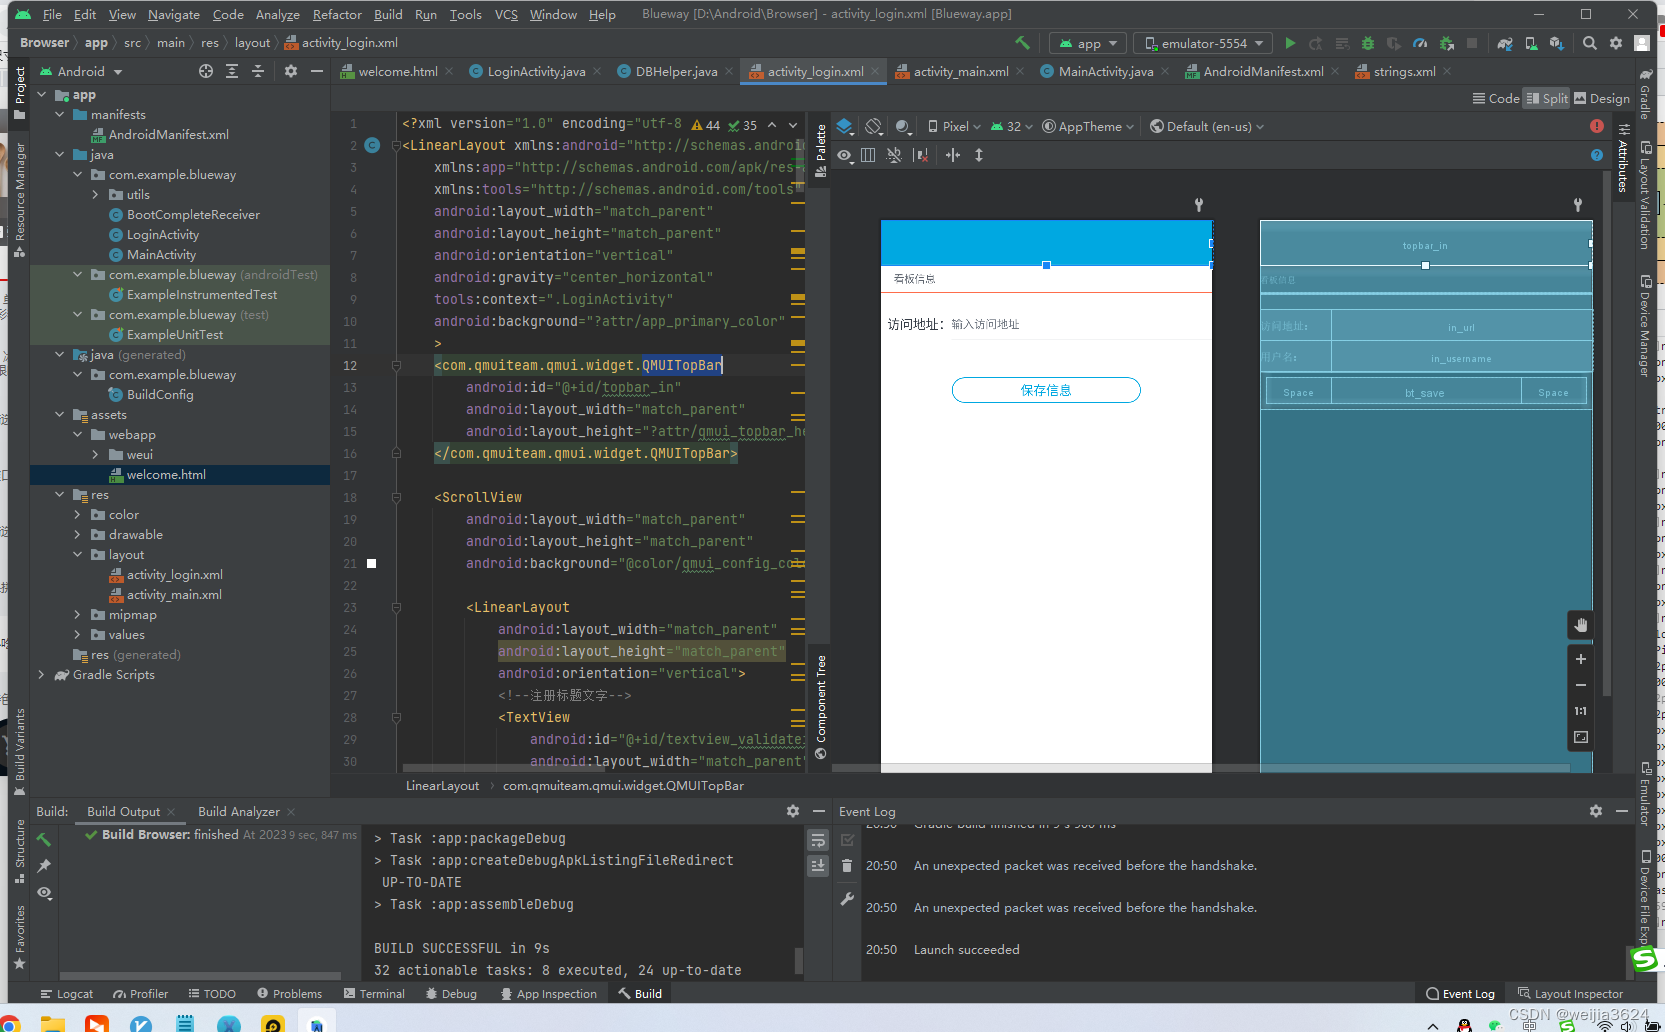This screenshot has height=1032, width=1665.
Task: Attach debugger to Android process icon
Action: pyautogui.click(x=1446, y=43)
